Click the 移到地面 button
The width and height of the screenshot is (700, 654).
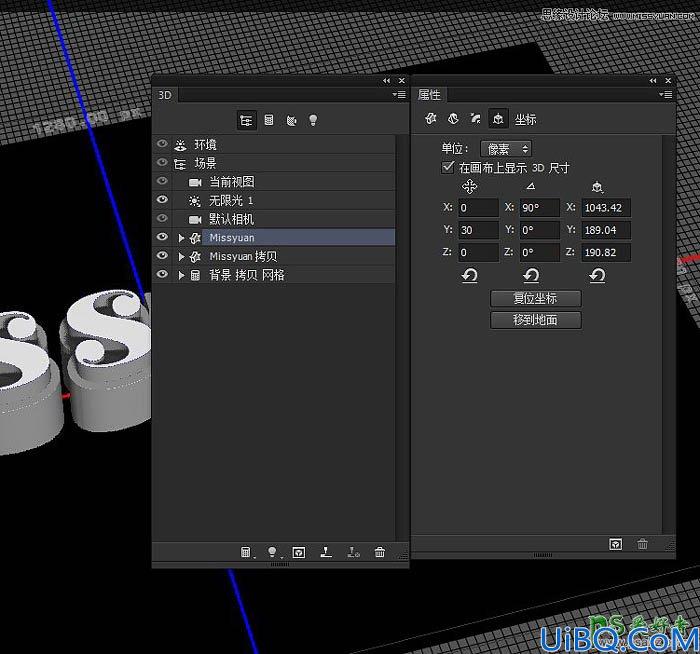click(535, 320)
